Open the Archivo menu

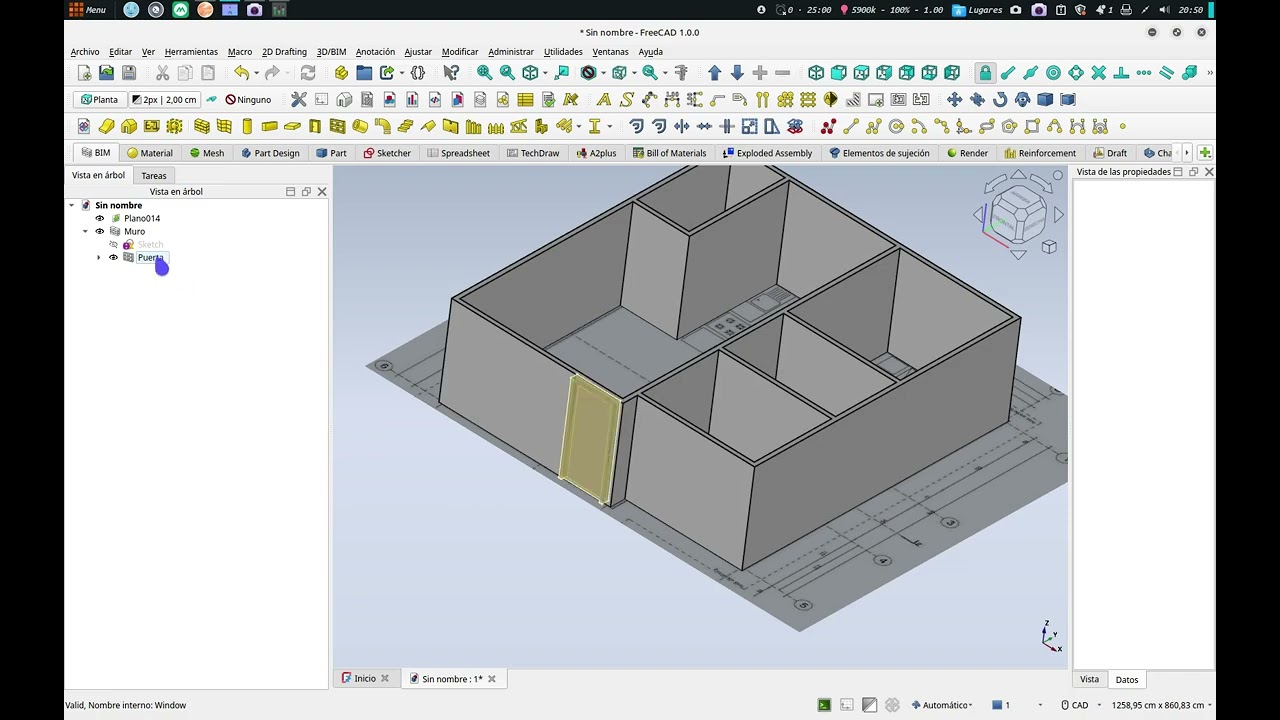coord(85,52)
